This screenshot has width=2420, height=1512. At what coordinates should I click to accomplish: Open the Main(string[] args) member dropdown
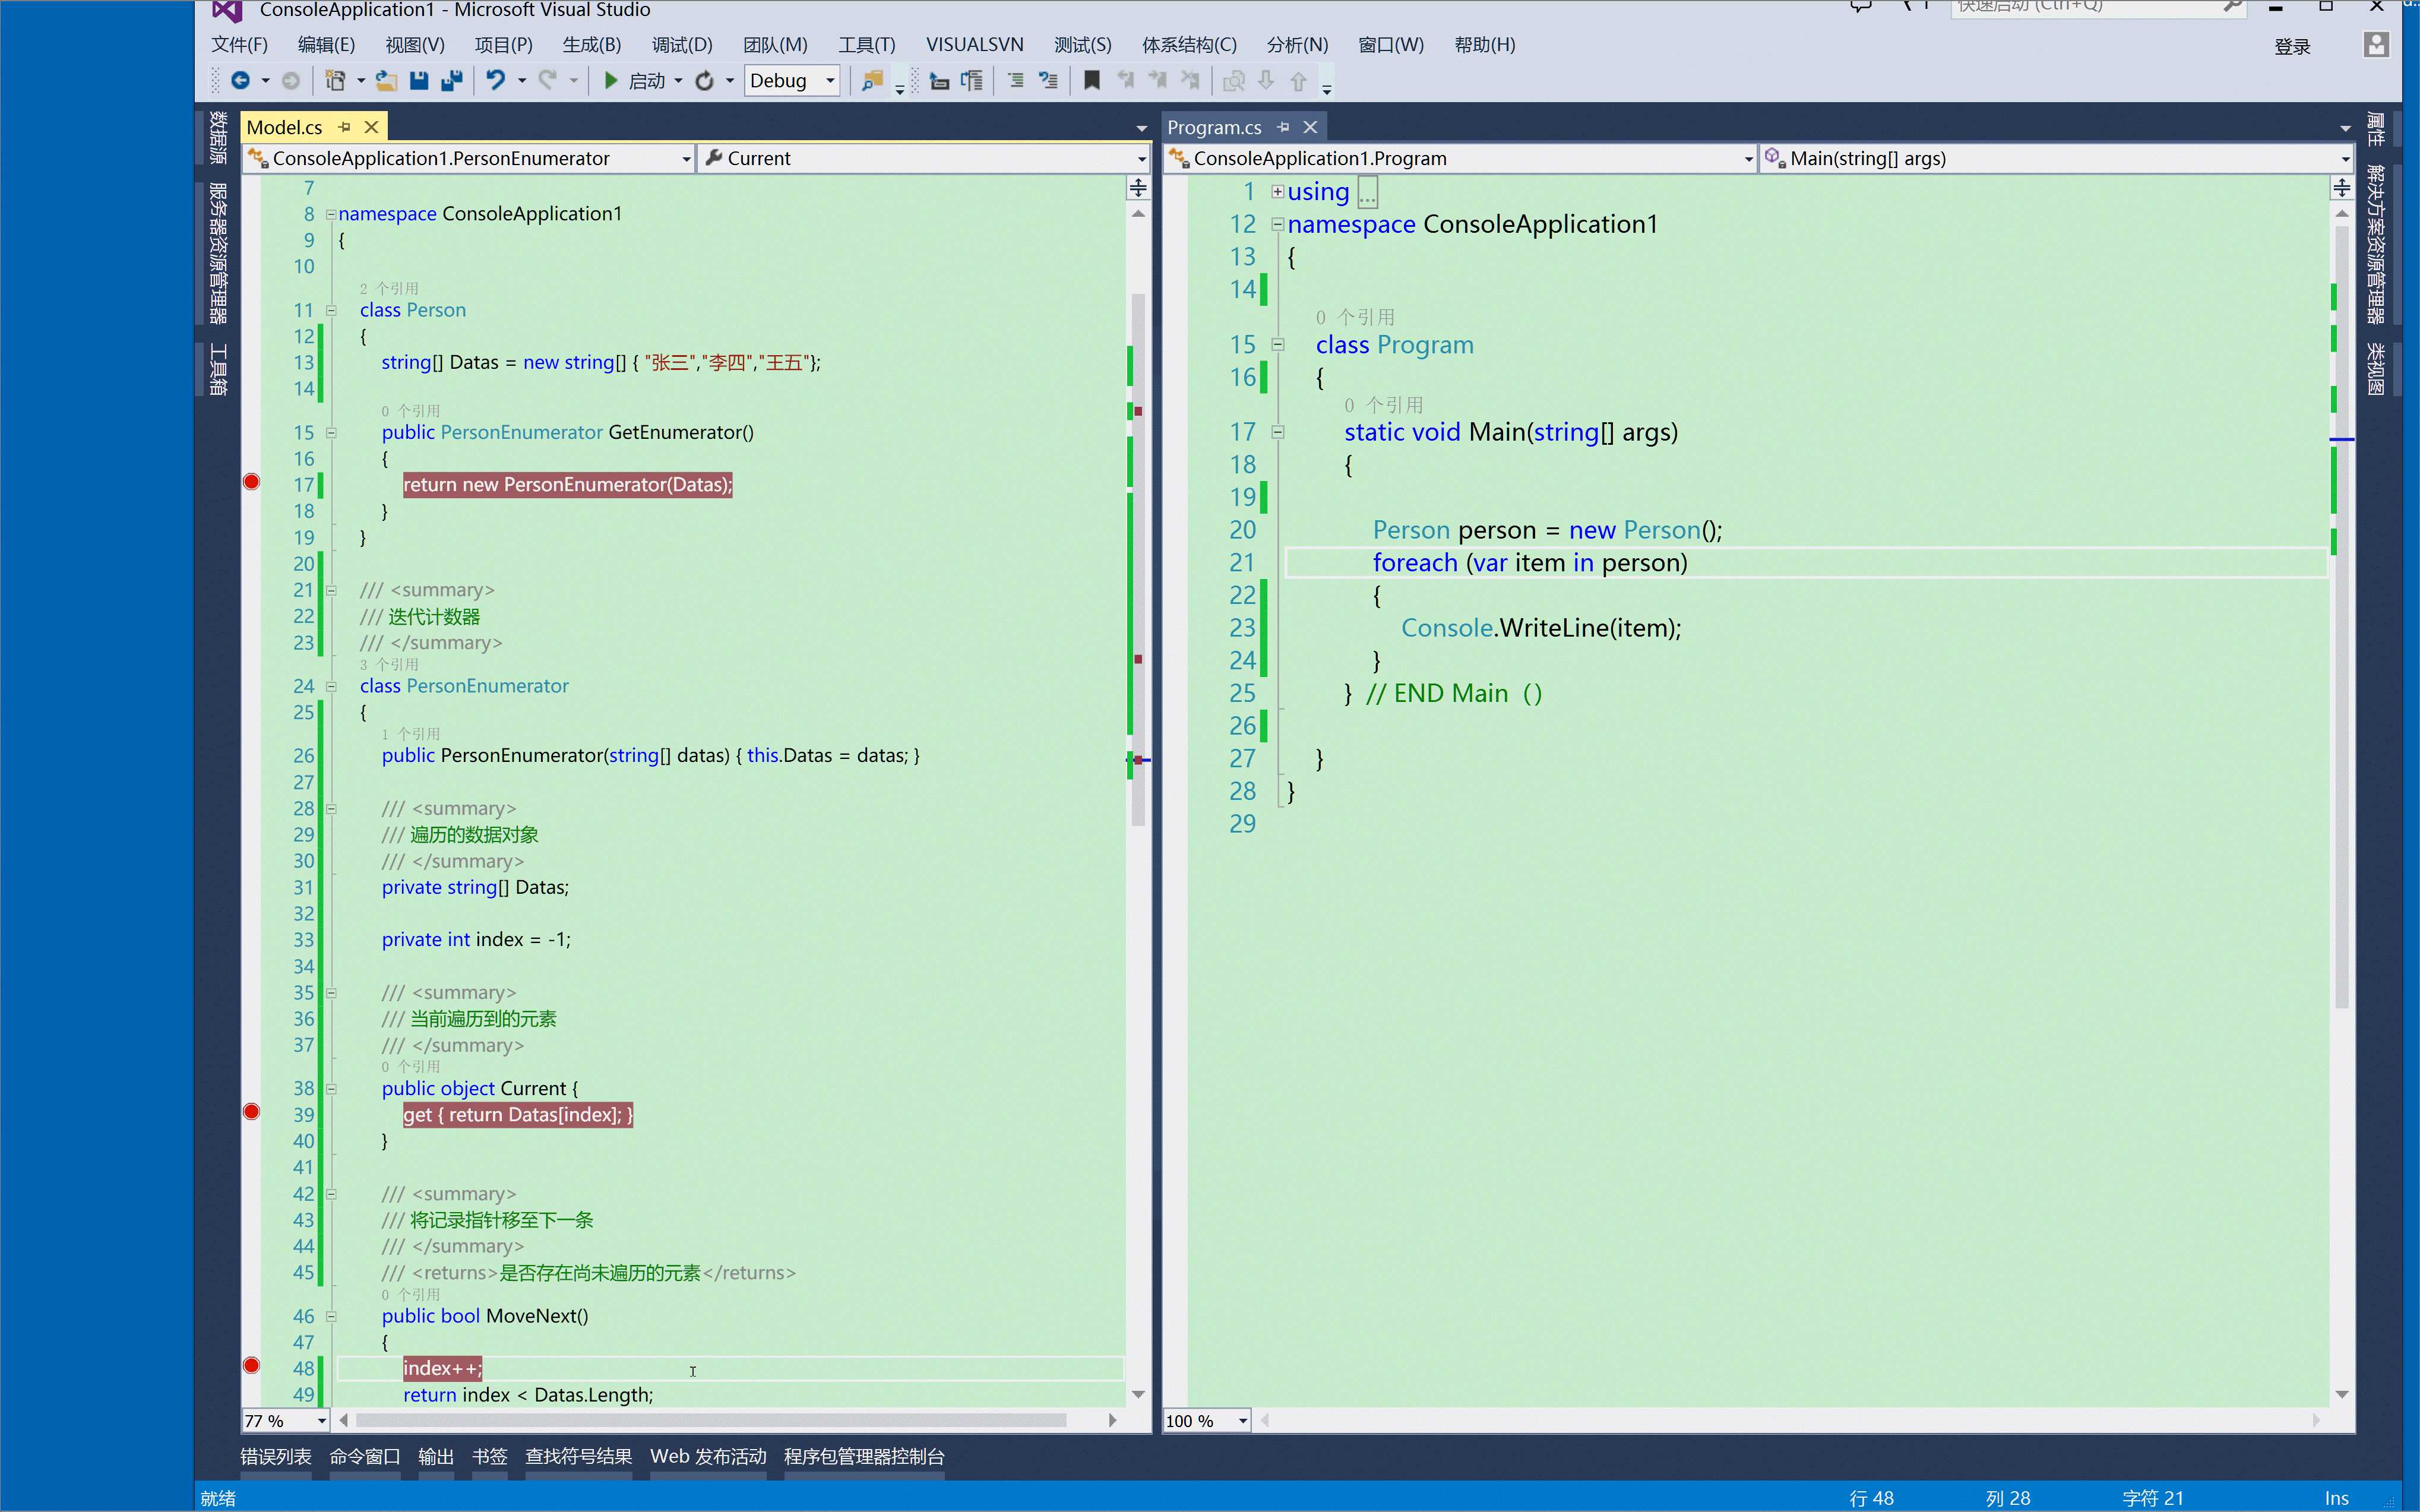pos(2056,158)
